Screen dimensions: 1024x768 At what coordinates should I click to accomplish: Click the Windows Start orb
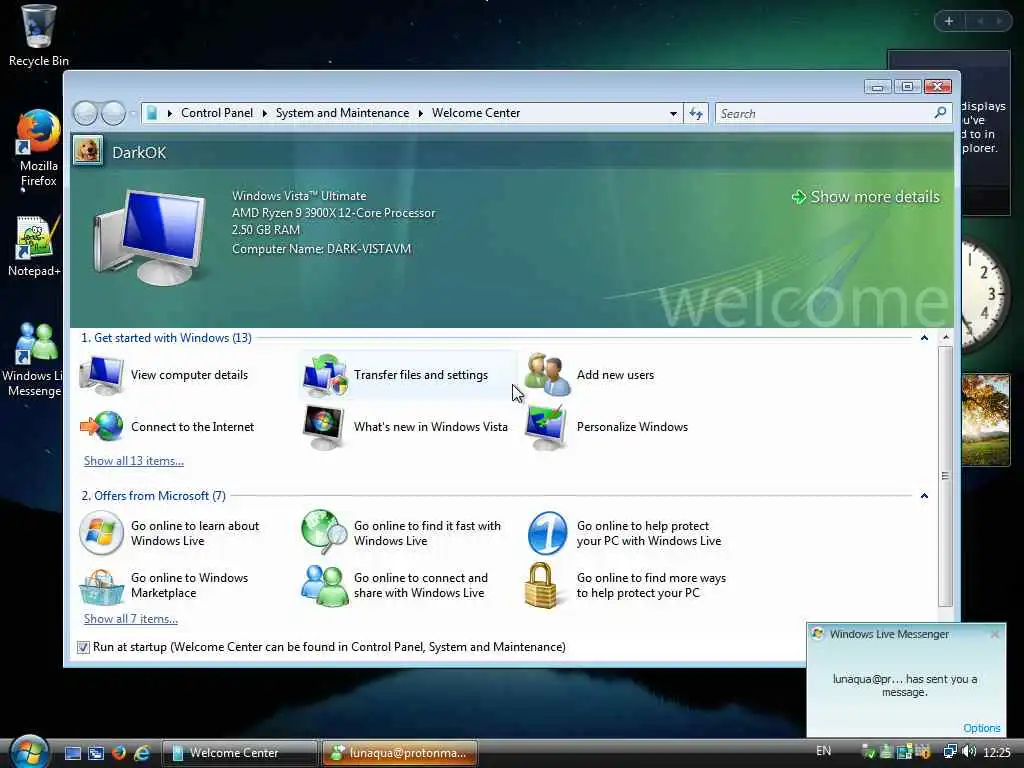pos(29,752)
